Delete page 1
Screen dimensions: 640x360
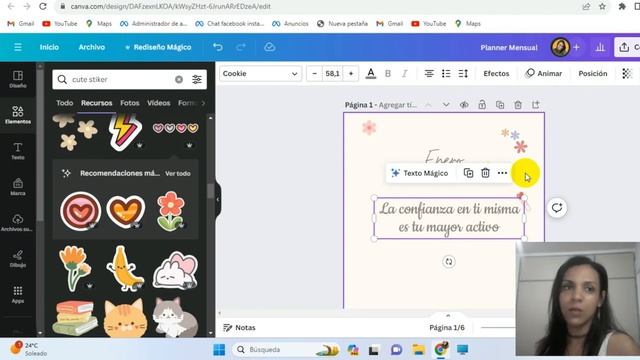518,105
